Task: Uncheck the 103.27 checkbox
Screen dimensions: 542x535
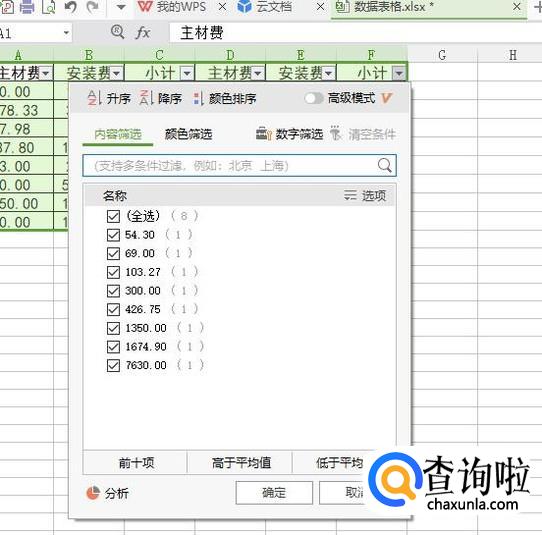Action: point(113,272)
